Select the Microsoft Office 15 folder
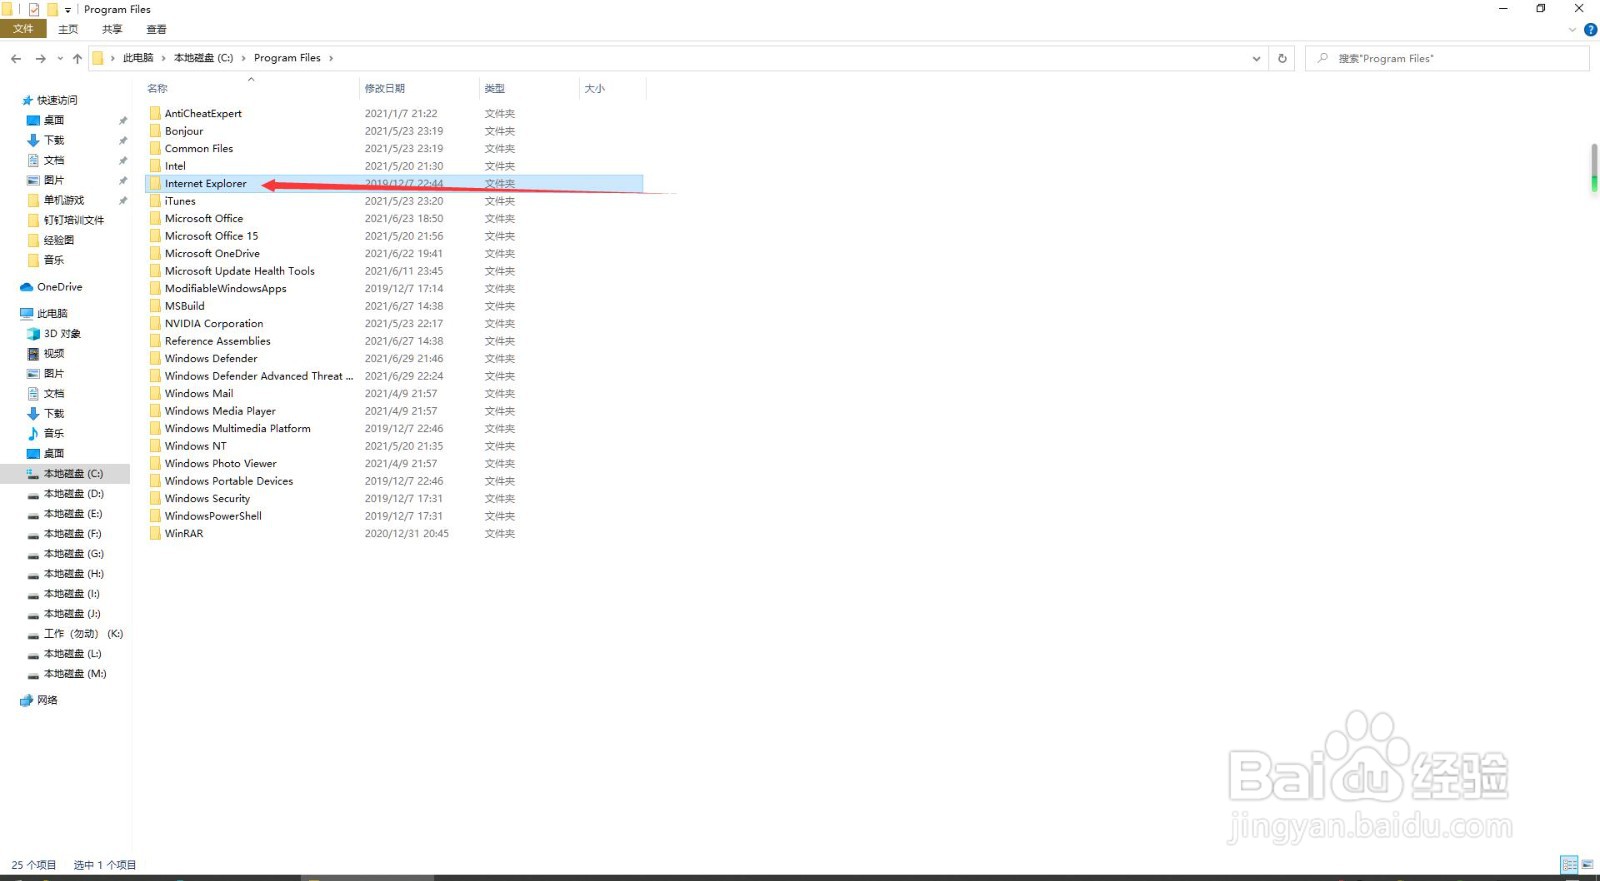This screenshot has width=1600, height=881. pyautogui.click(x=211, y=236)
